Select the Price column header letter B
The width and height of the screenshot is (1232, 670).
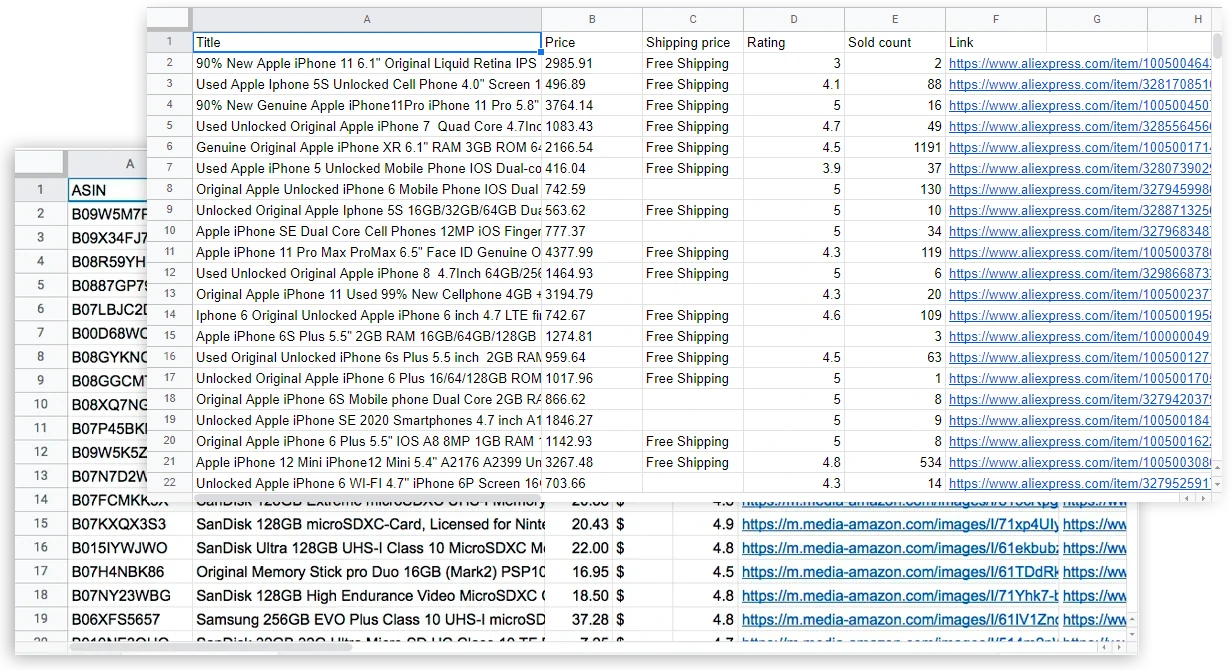(591, 18)
